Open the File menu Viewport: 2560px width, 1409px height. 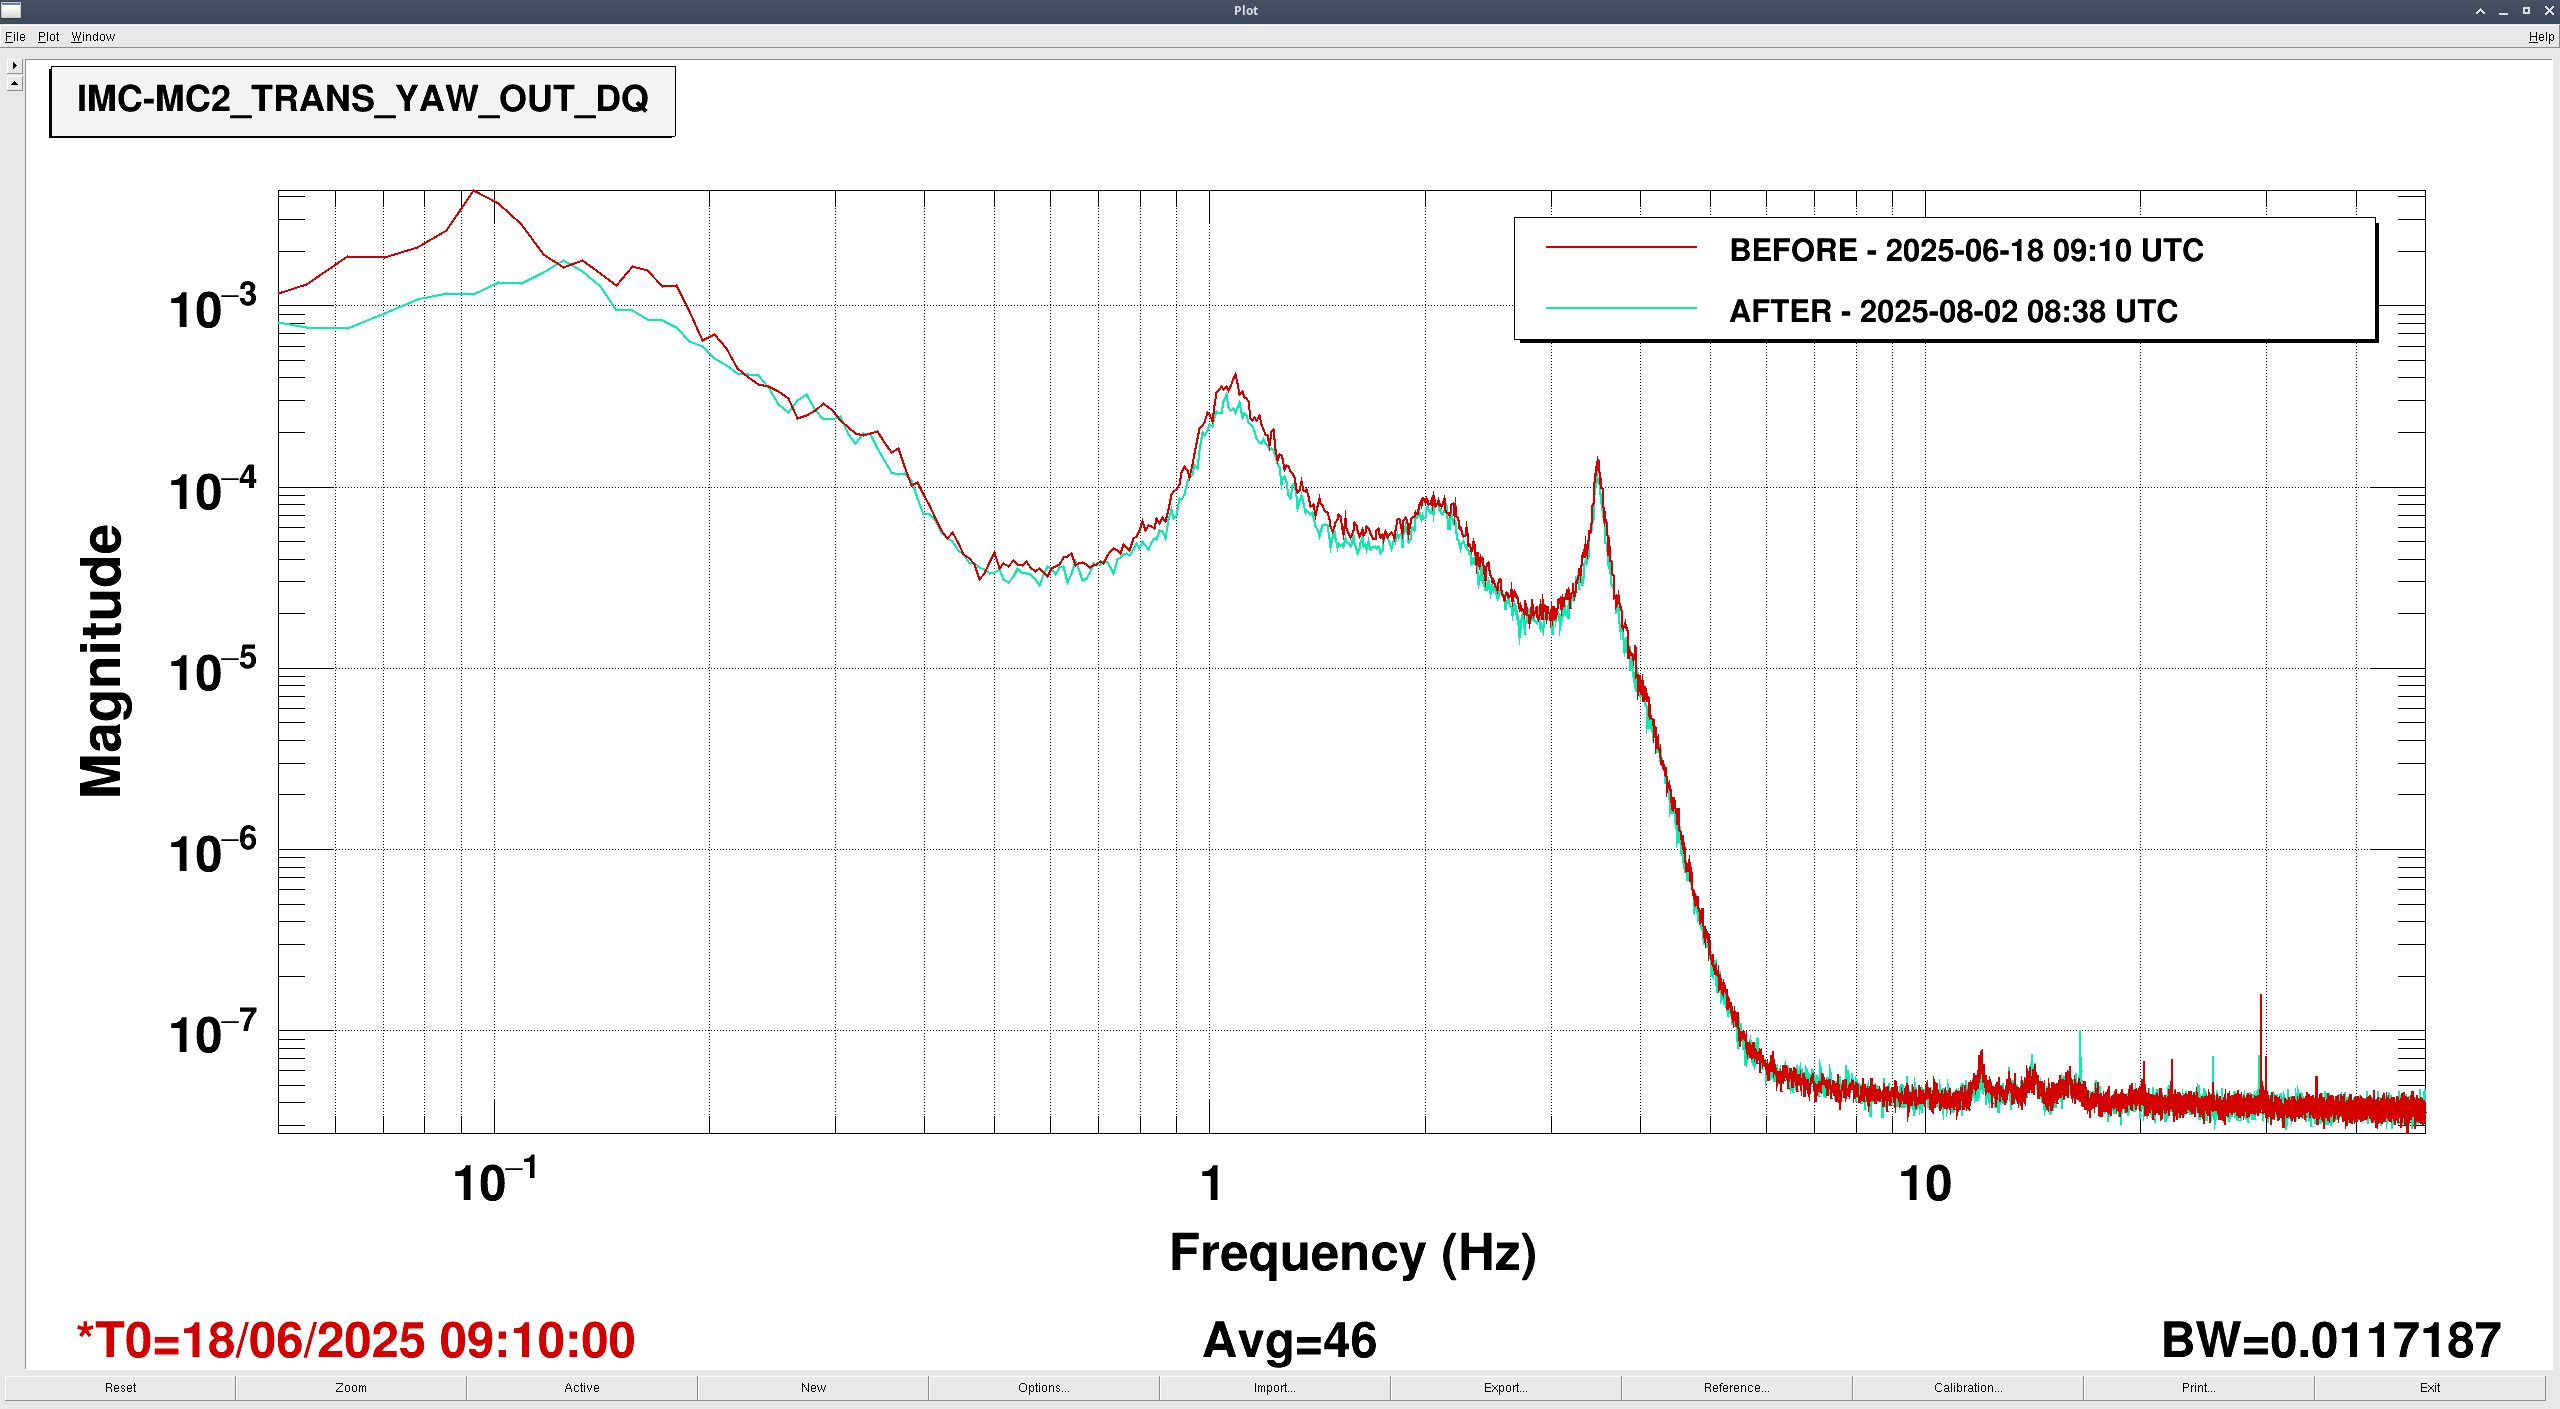pyautogui.click(x=15, y=37)
